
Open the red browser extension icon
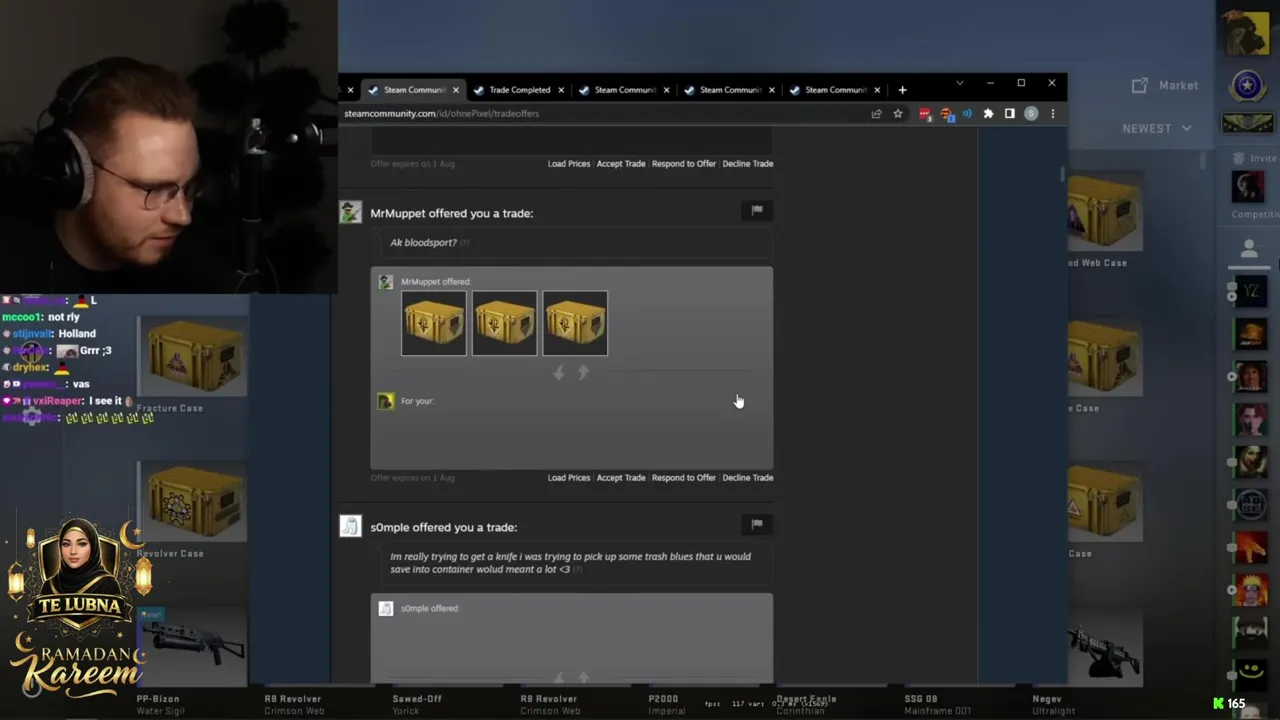click(925, 114)
